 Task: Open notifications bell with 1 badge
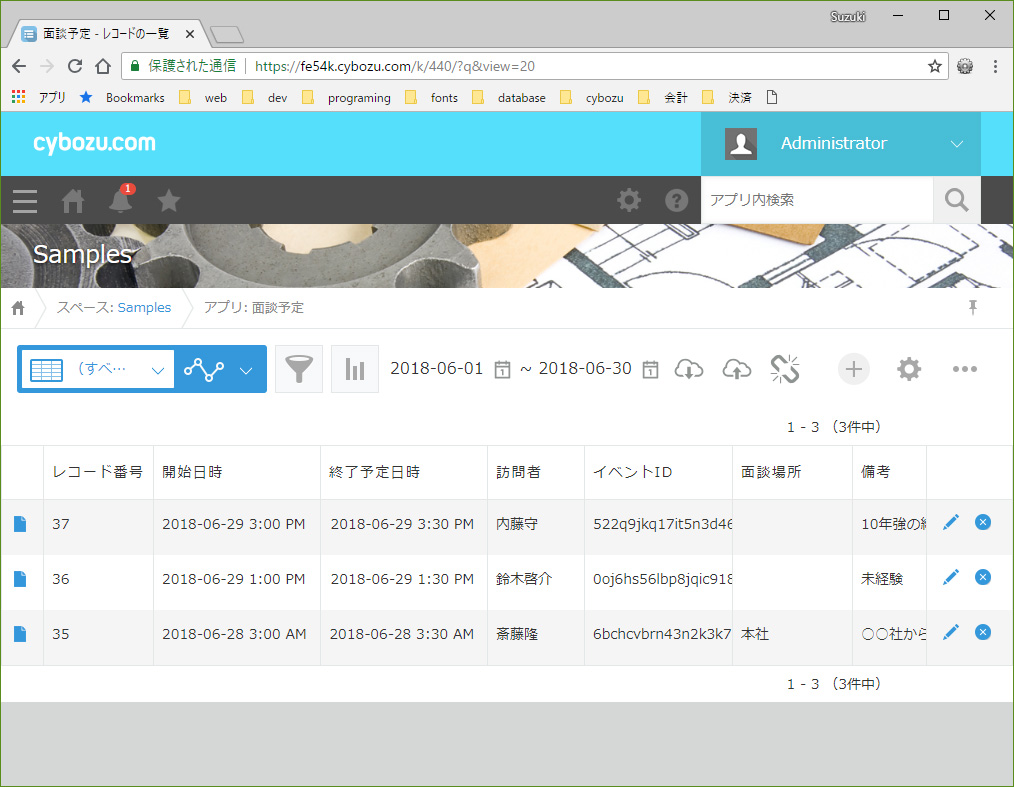coord(121,199)
